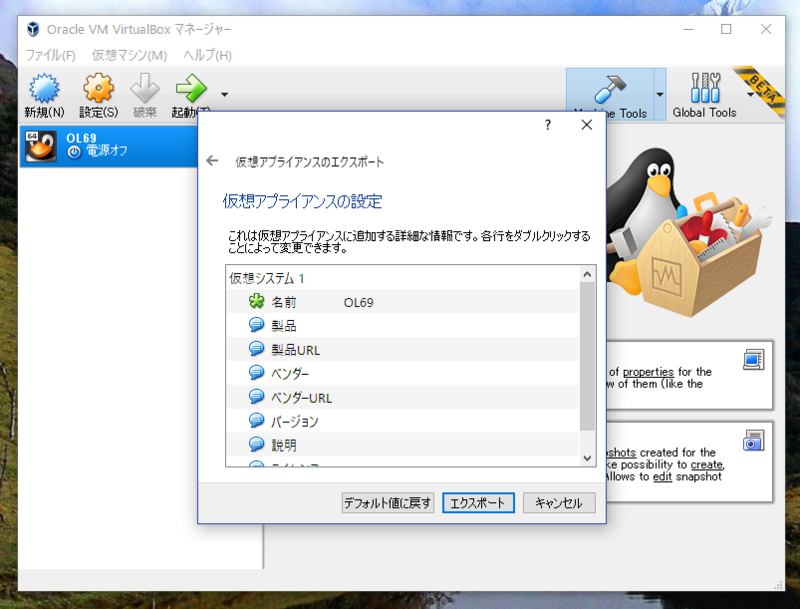The image size is (800, 609).
Task: Select the 製品 row
Action: [x=403, y=325]
